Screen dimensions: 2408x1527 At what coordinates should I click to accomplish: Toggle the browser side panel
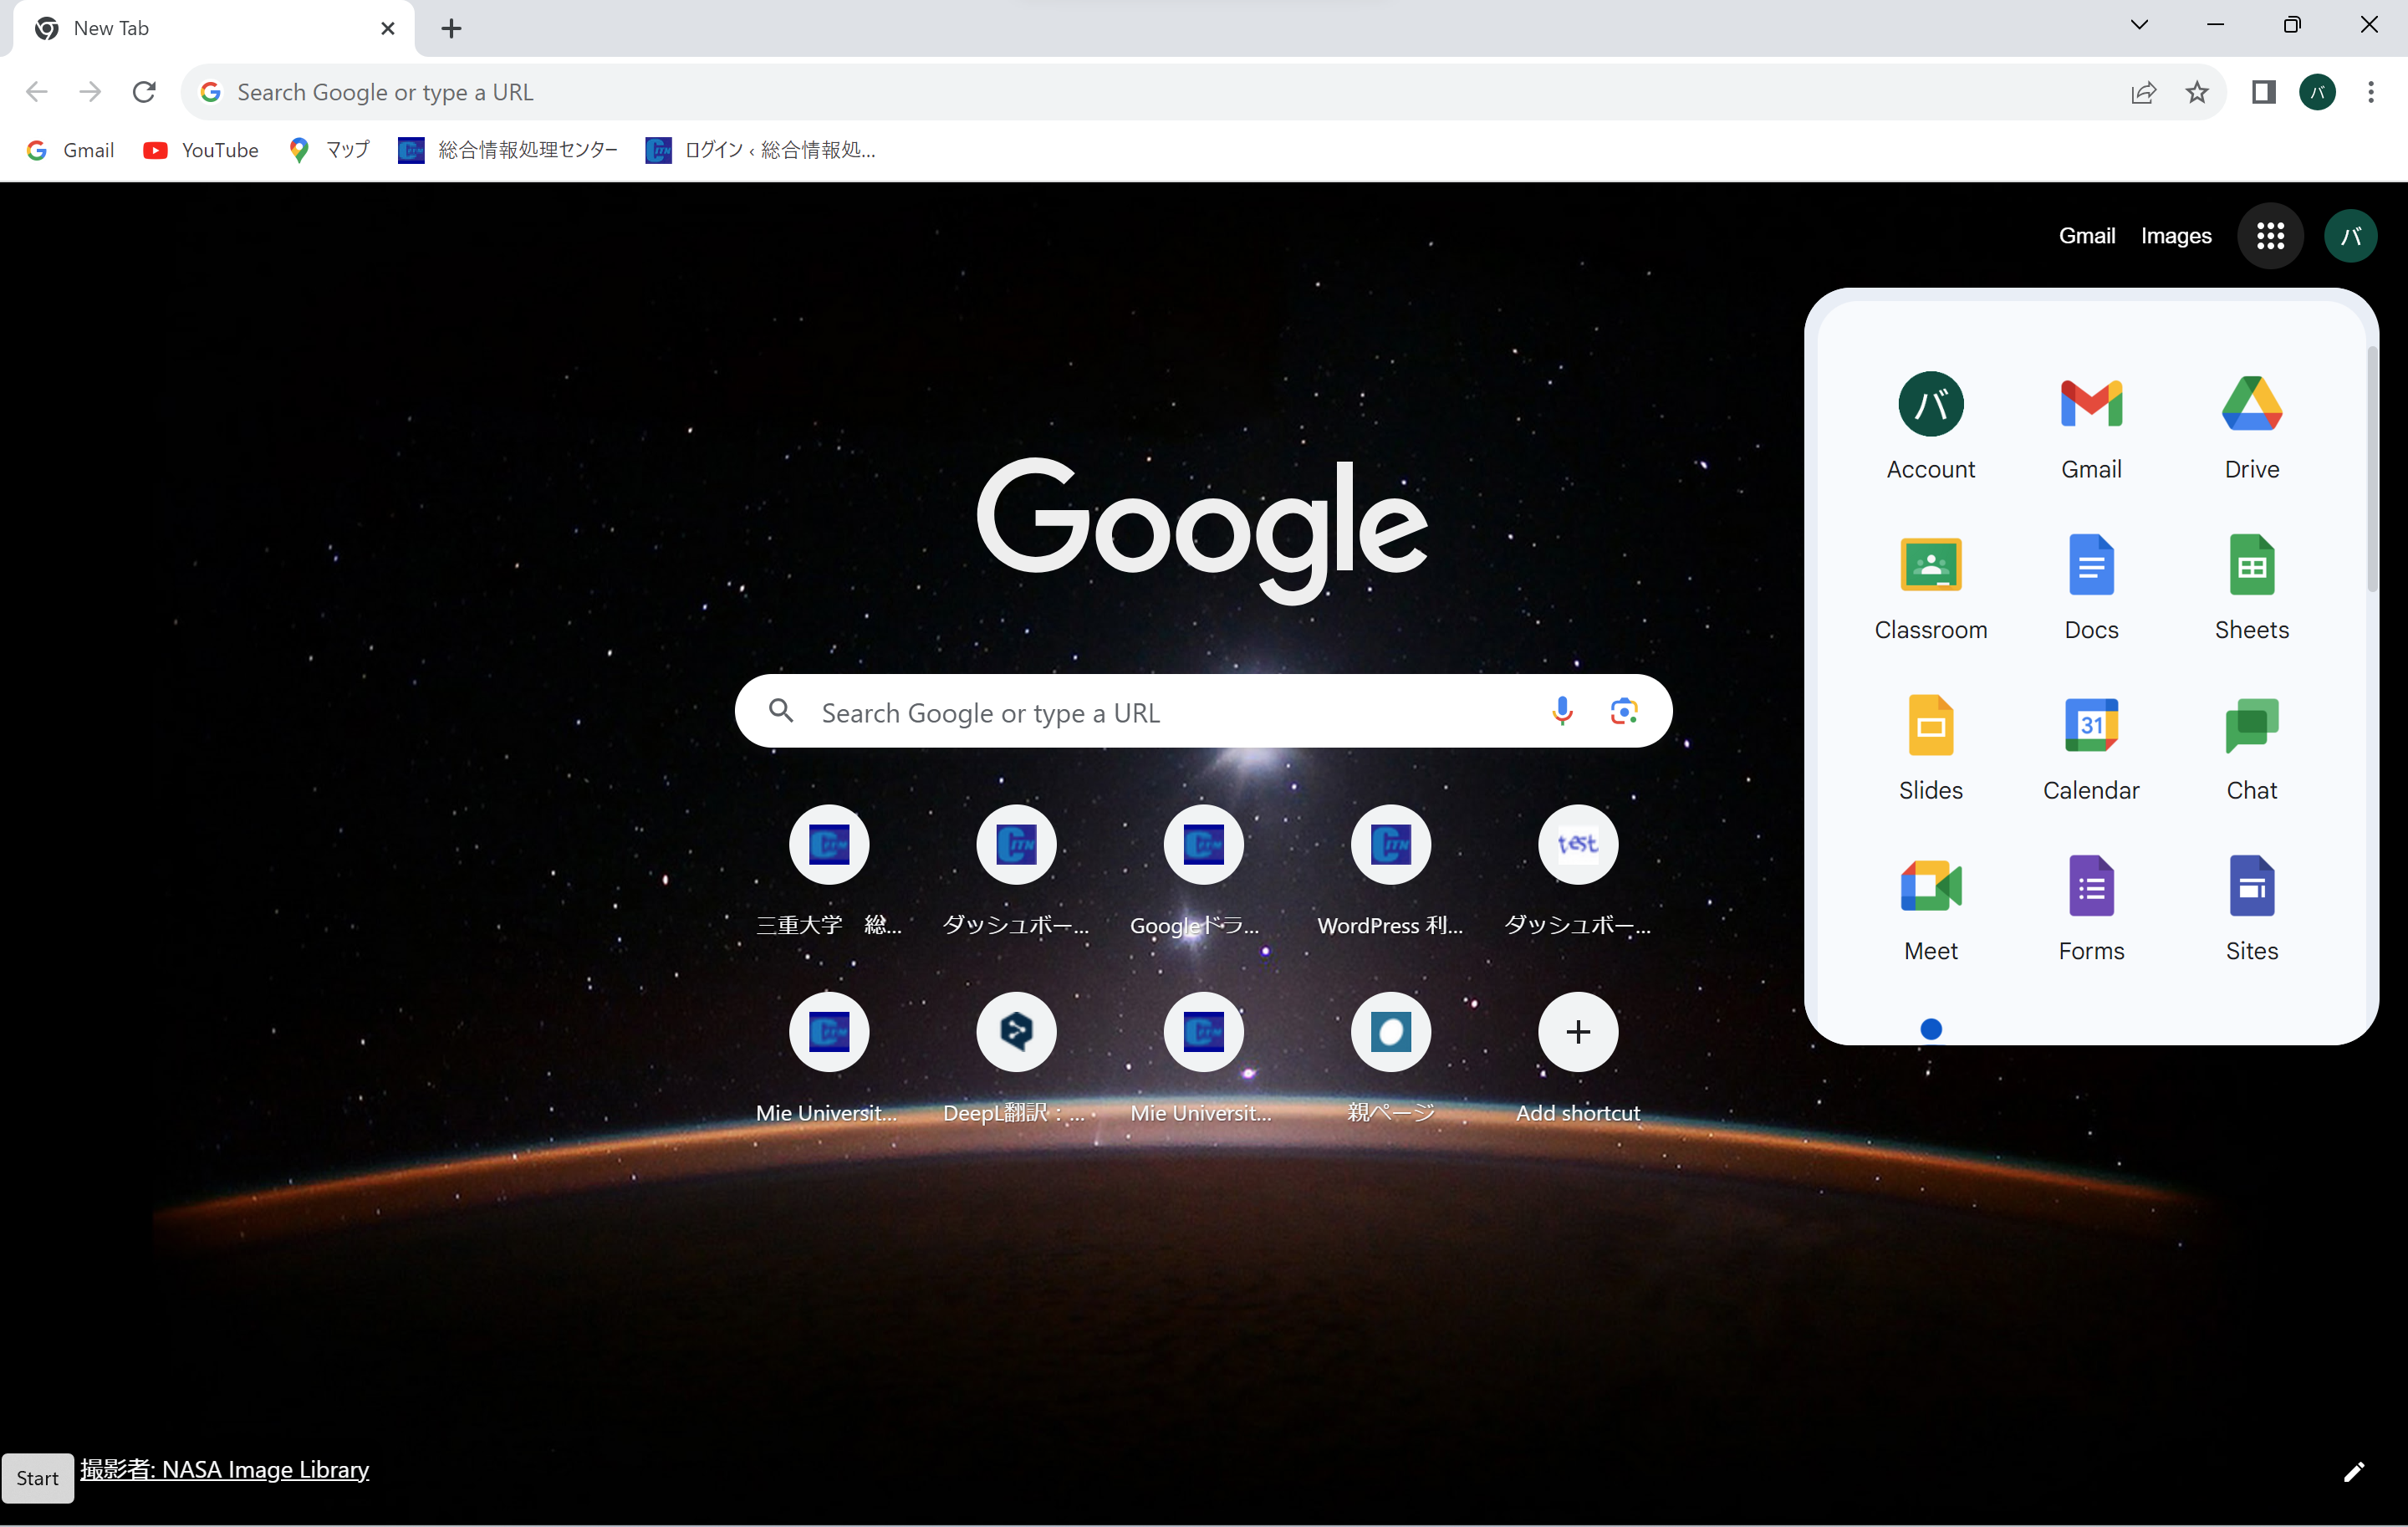coord(2263,92)
